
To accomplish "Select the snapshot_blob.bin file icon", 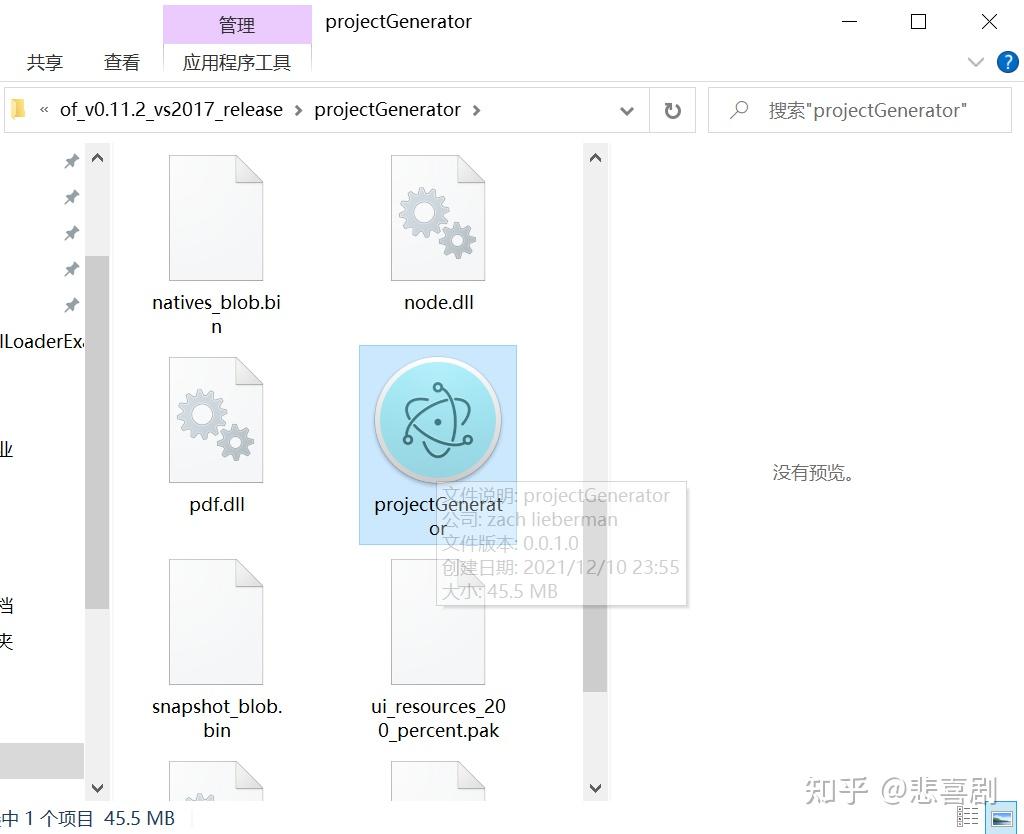I will [x=215, y=620].
